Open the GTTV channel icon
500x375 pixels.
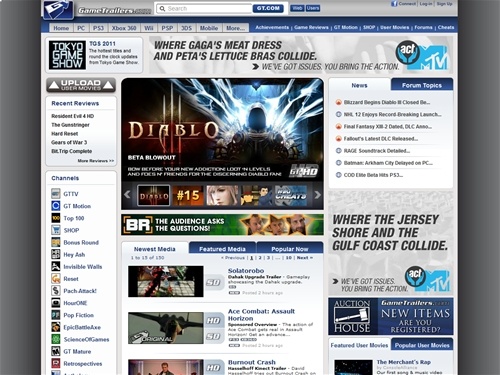coord(56,194)
